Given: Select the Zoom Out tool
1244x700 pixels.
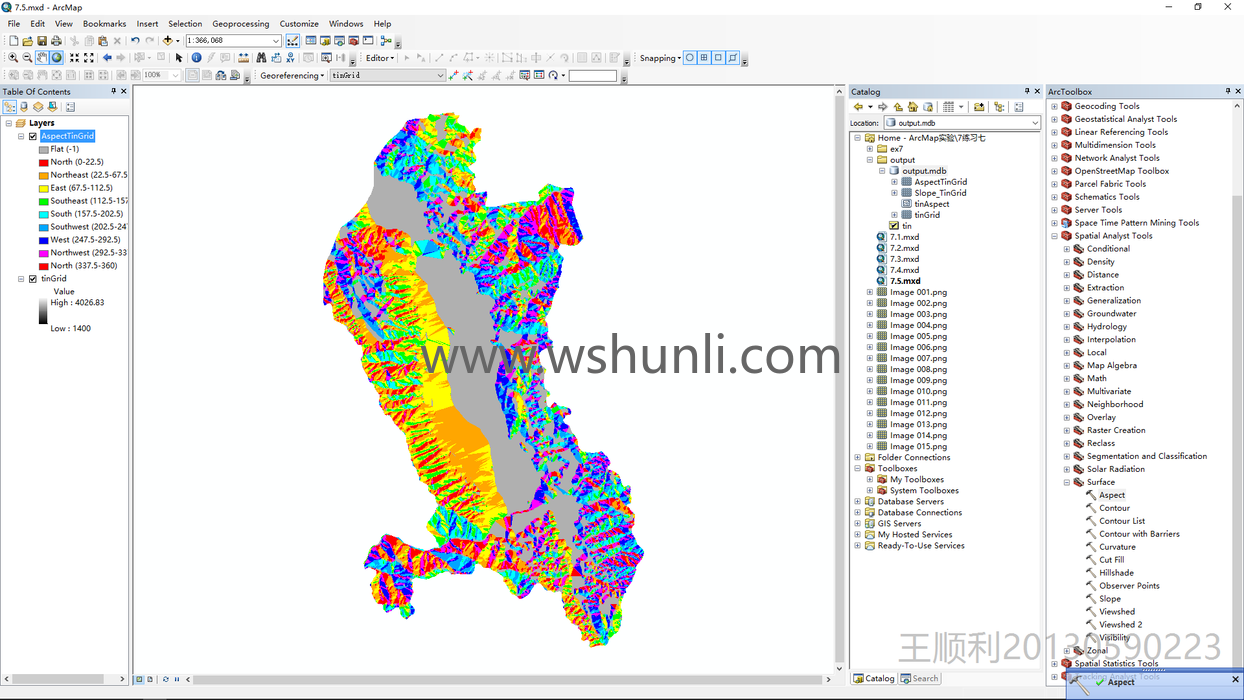Looking at the screenshot, I should click(27, 58).
